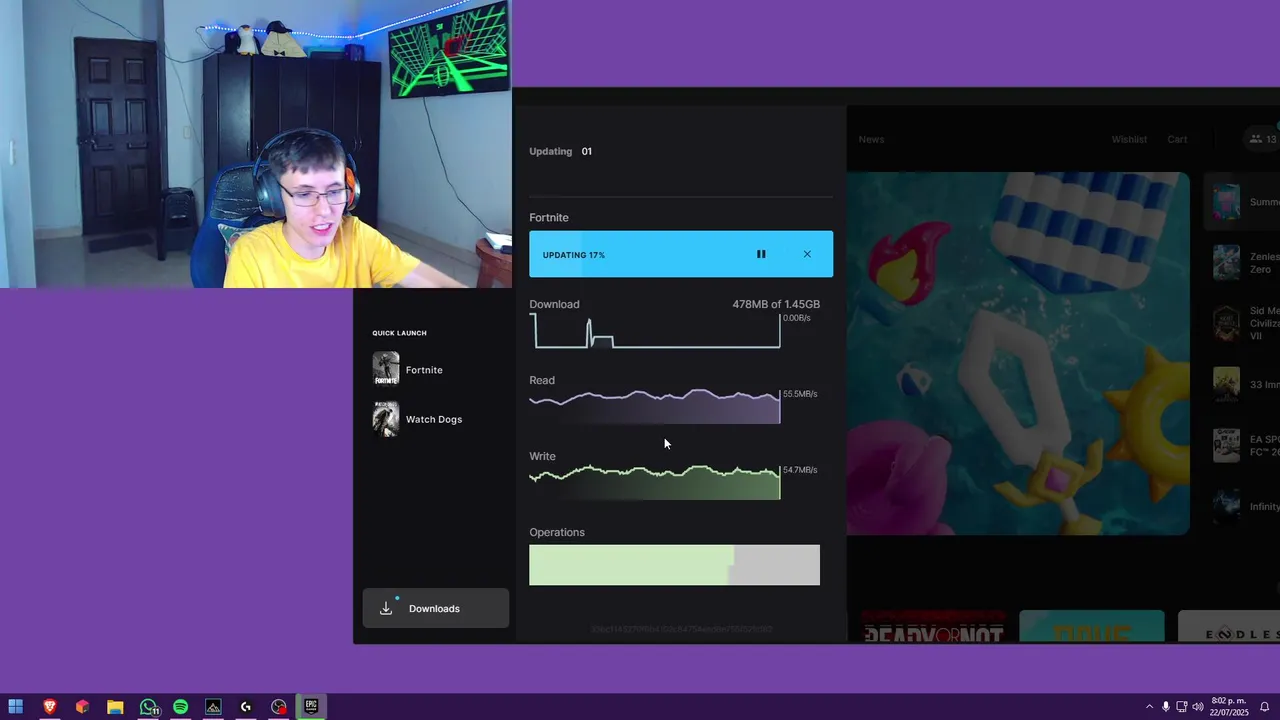Select the Summer item in featured list
This screenshot has width=1280, height=720.
coord(1243,201)
